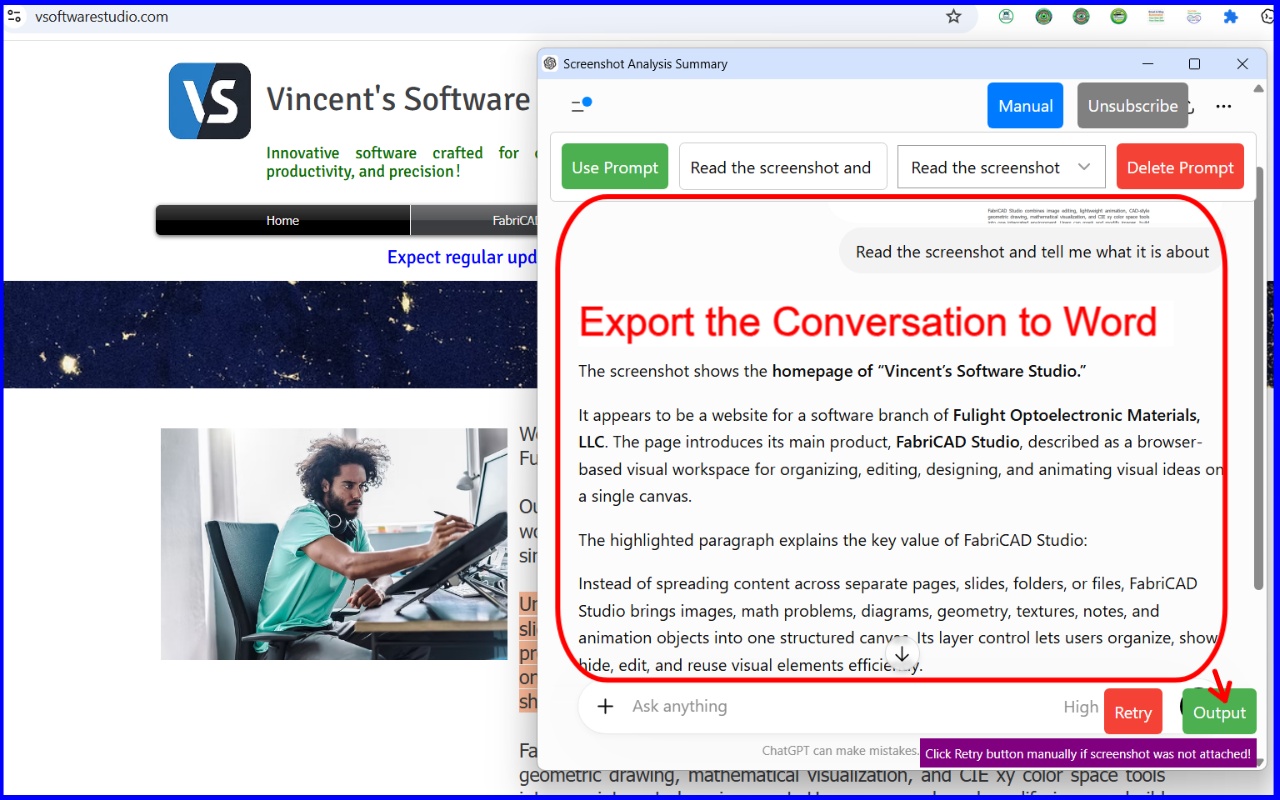Open the Extensions puzzle-piece menu
1280x800 pixels.
coord(1231,16)
